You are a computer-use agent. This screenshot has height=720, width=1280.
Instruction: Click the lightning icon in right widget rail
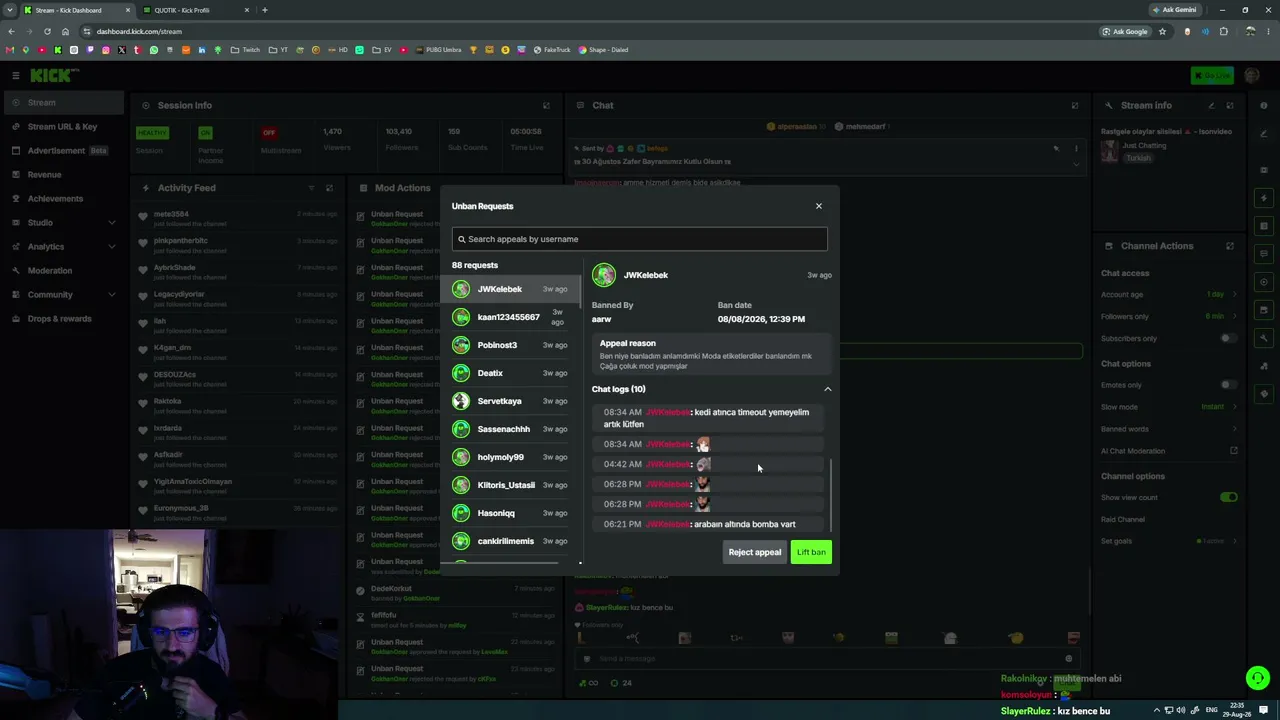pyautogui.click(x=1264, y=198)
